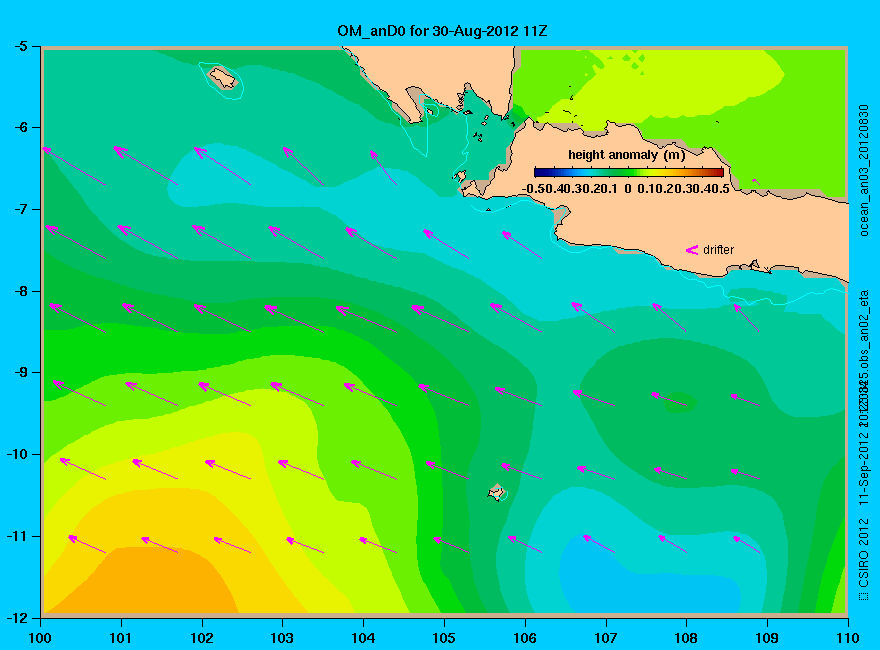Click the x-axis tick label "106"
880x650 pixels.
[x=525, y=638]
